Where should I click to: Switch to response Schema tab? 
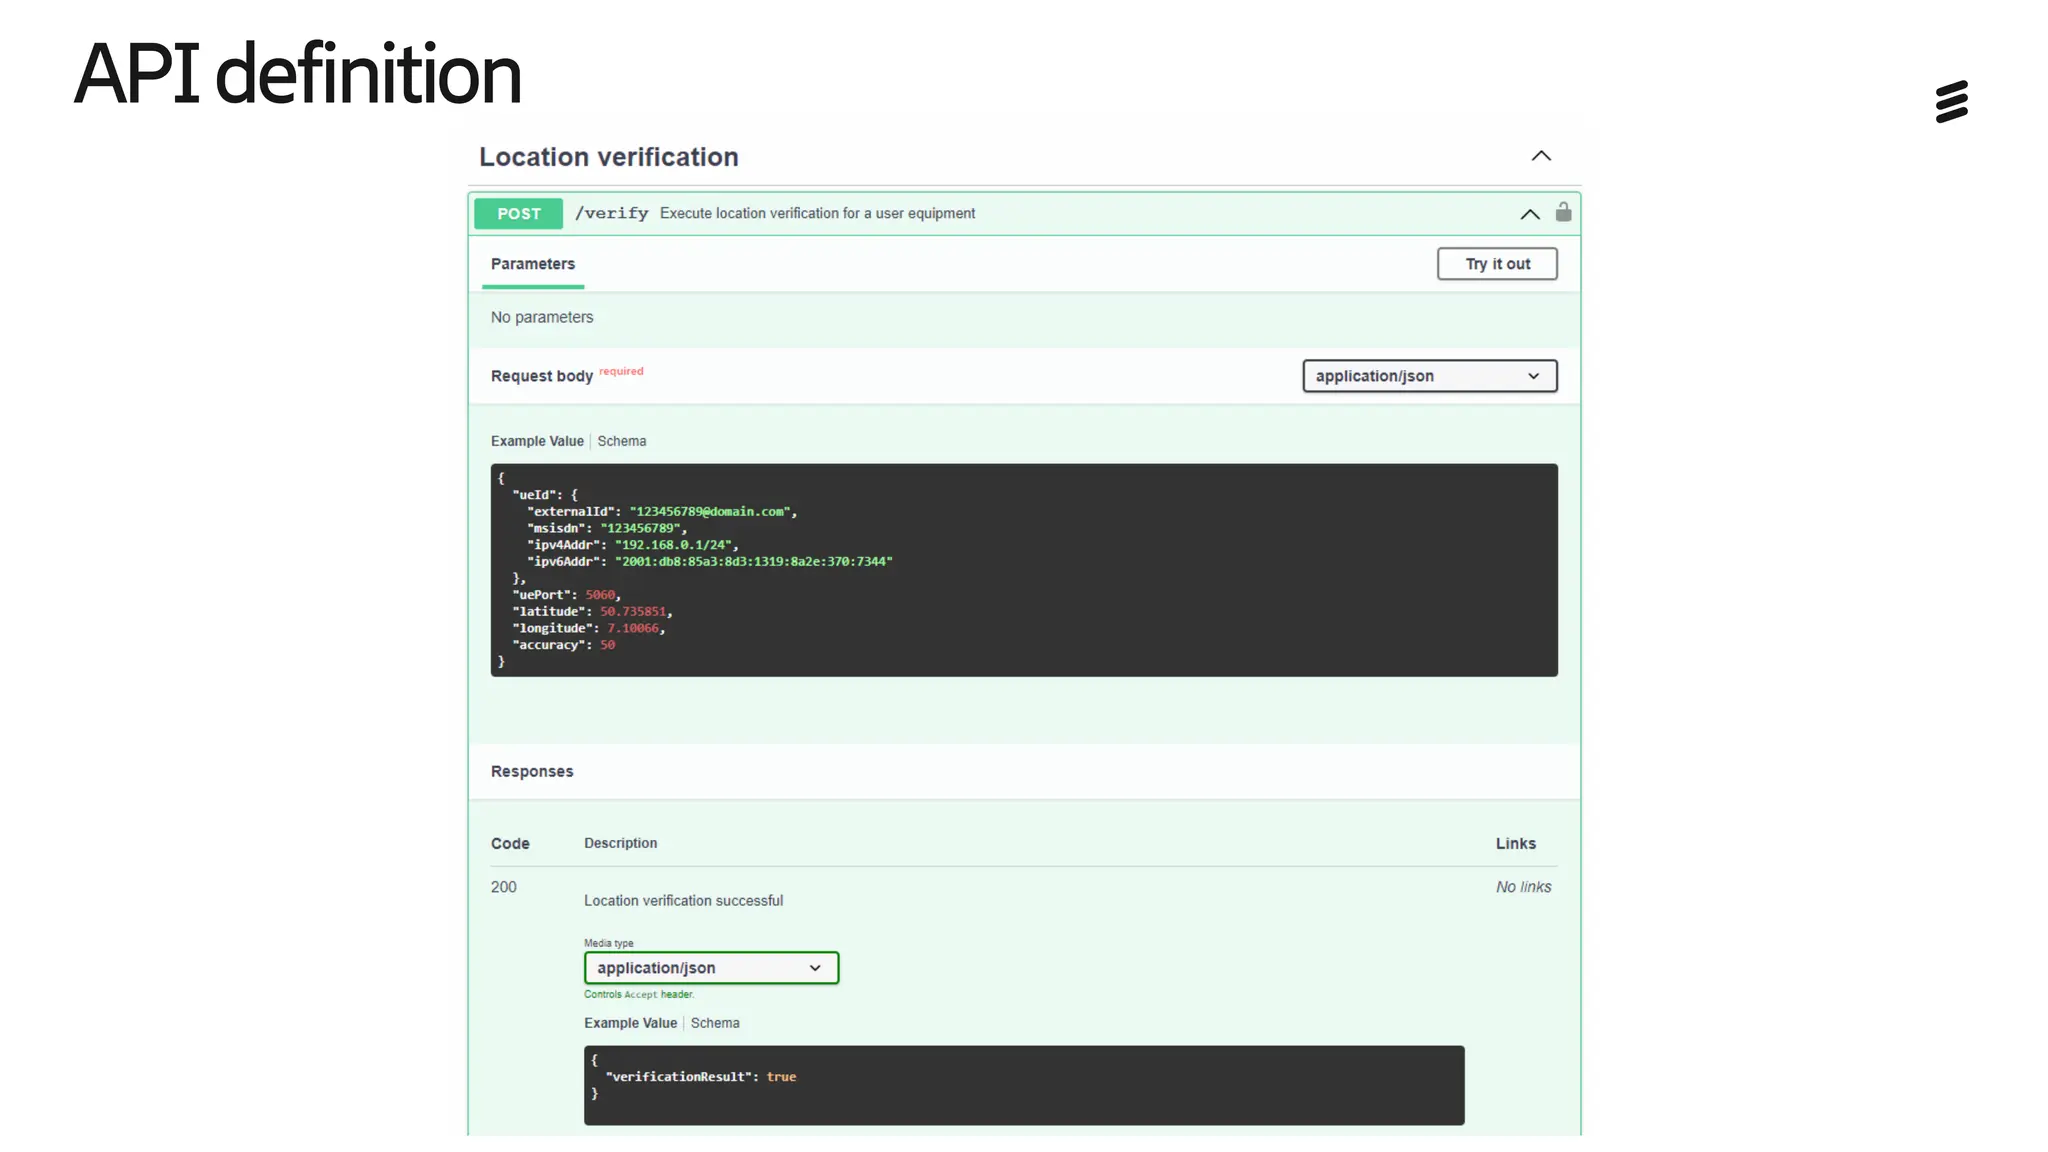pyautogui.click(x=715, y=1023)
